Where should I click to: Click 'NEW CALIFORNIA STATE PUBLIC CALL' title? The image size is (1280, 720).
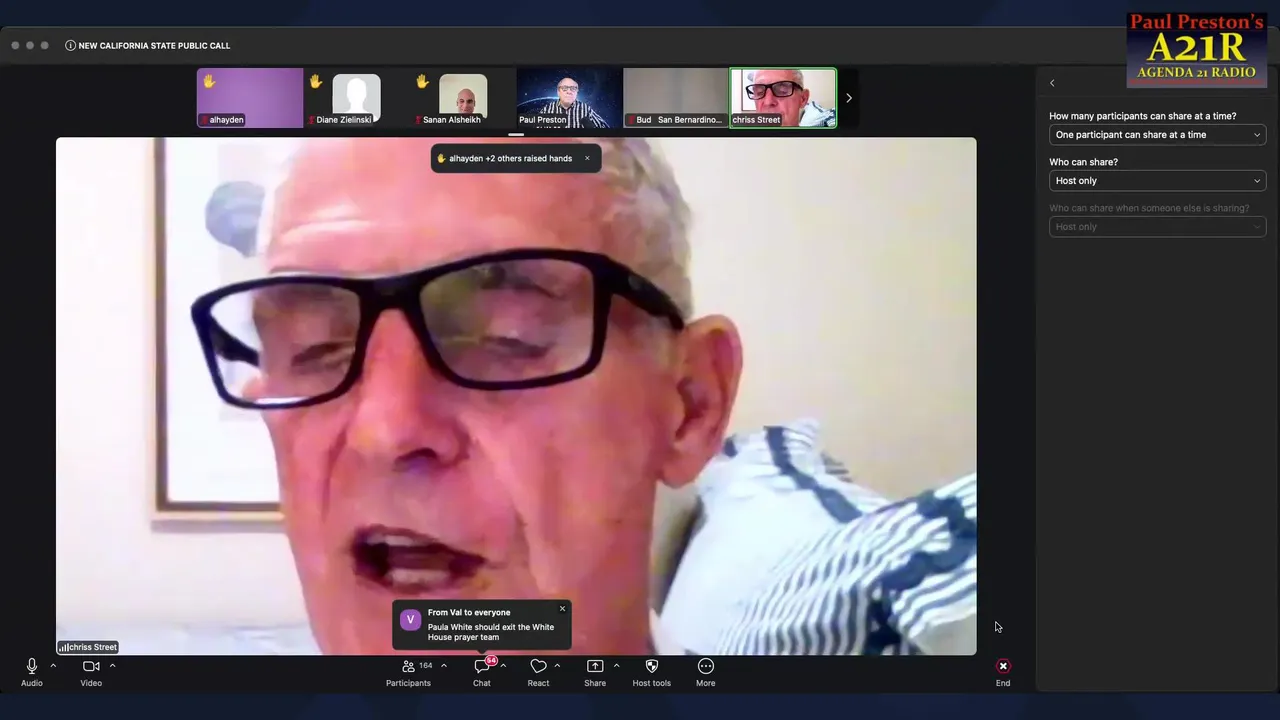(154, 45)
